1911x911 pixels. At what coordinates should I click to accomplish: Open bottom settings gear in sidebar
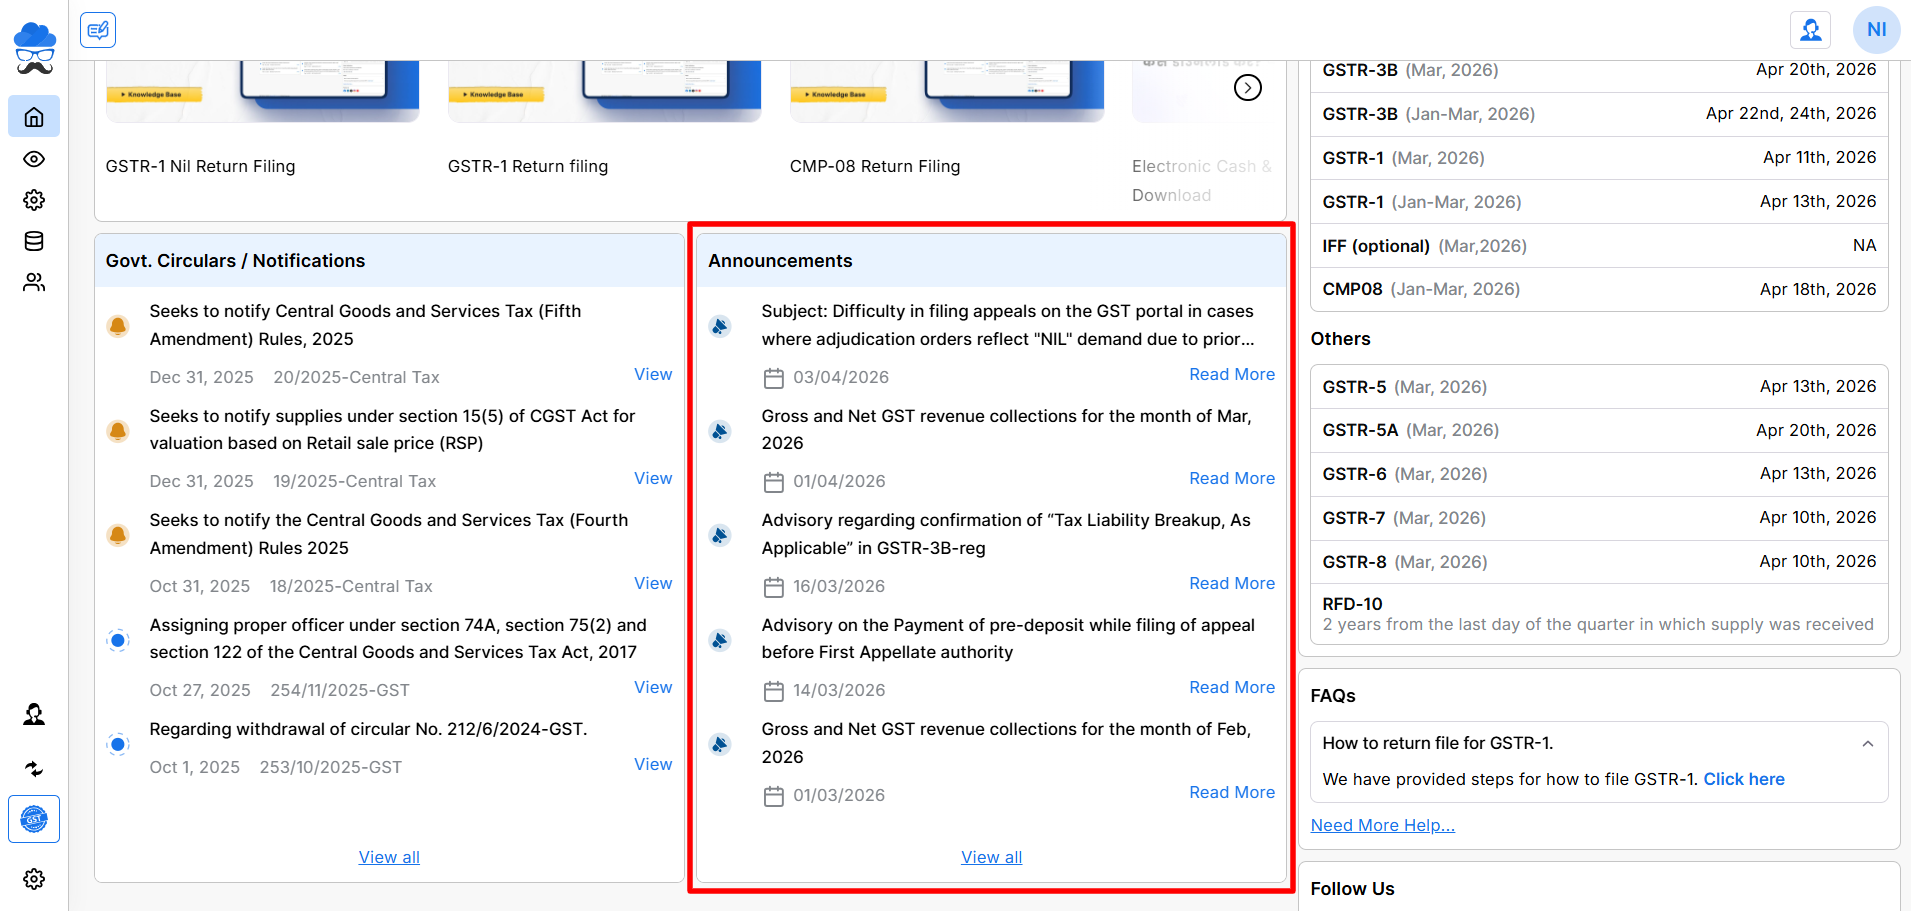34,879
